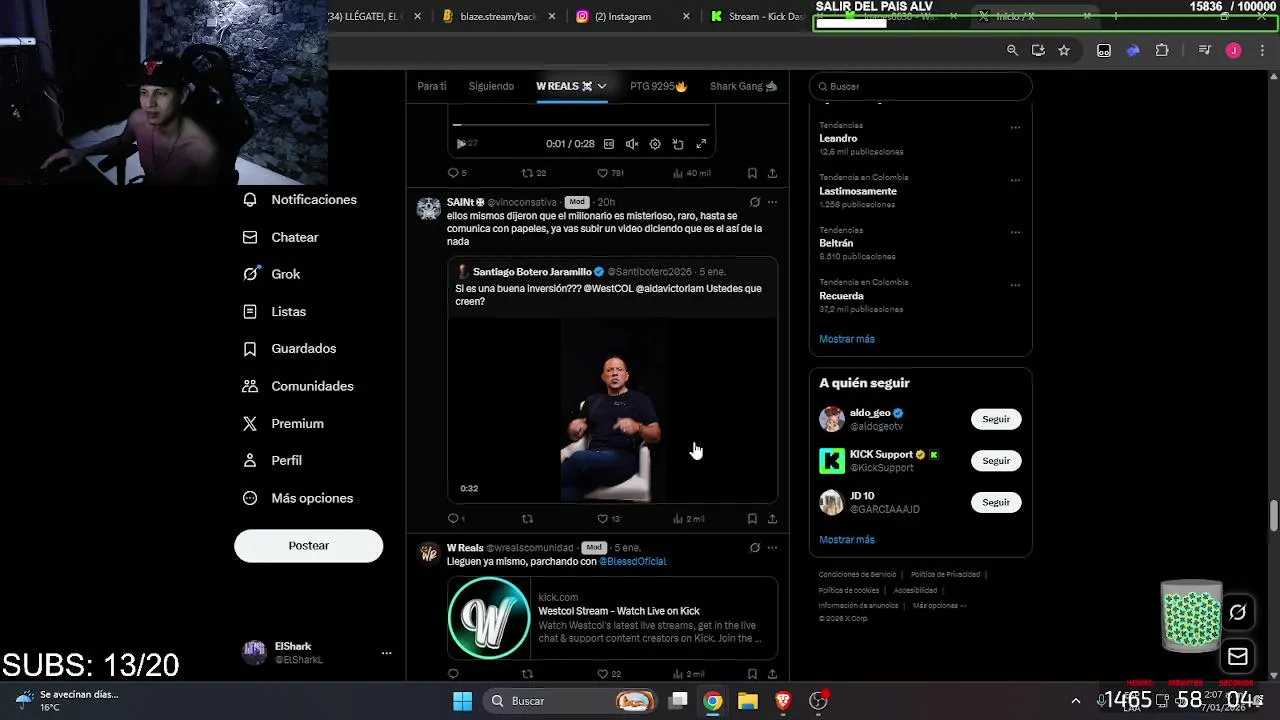This screenshot has width=1280, height=720.
Task: Expand the 0:28 video to fullscreen
Action: point(701,144)
